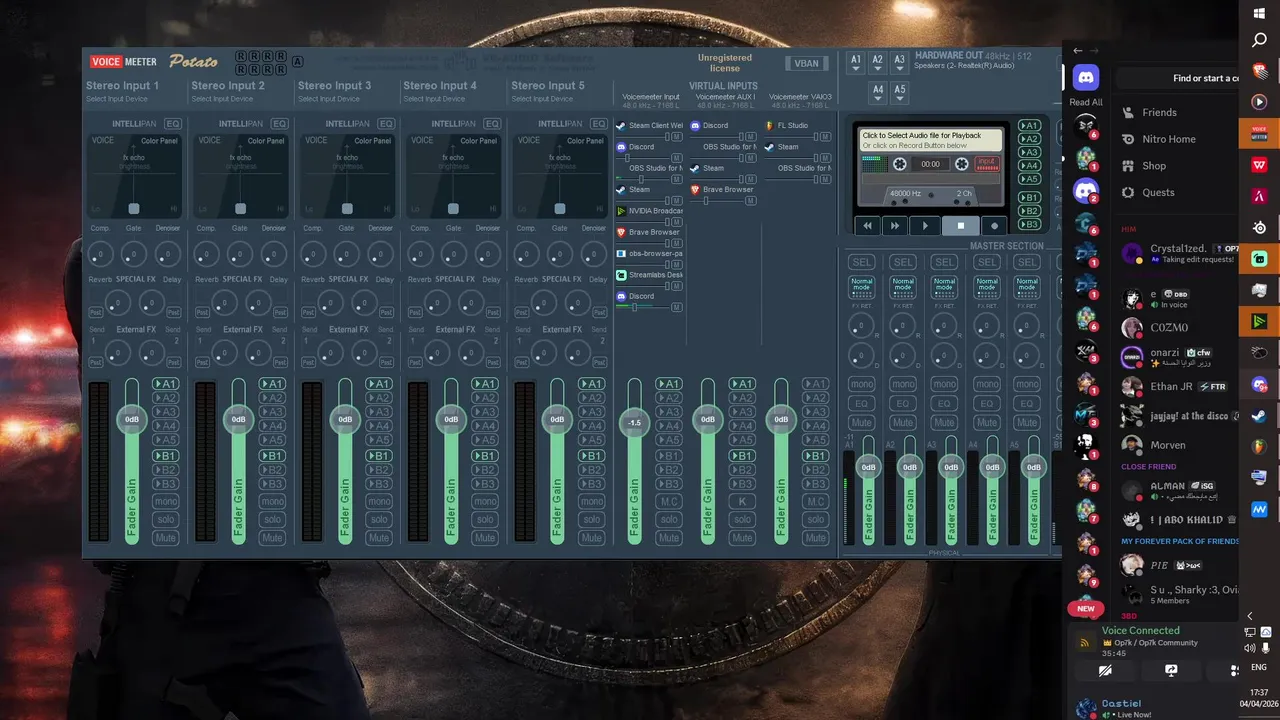Click Discord share screen icon
This screenshot has width=1280, height=720.
(1171, 671)
